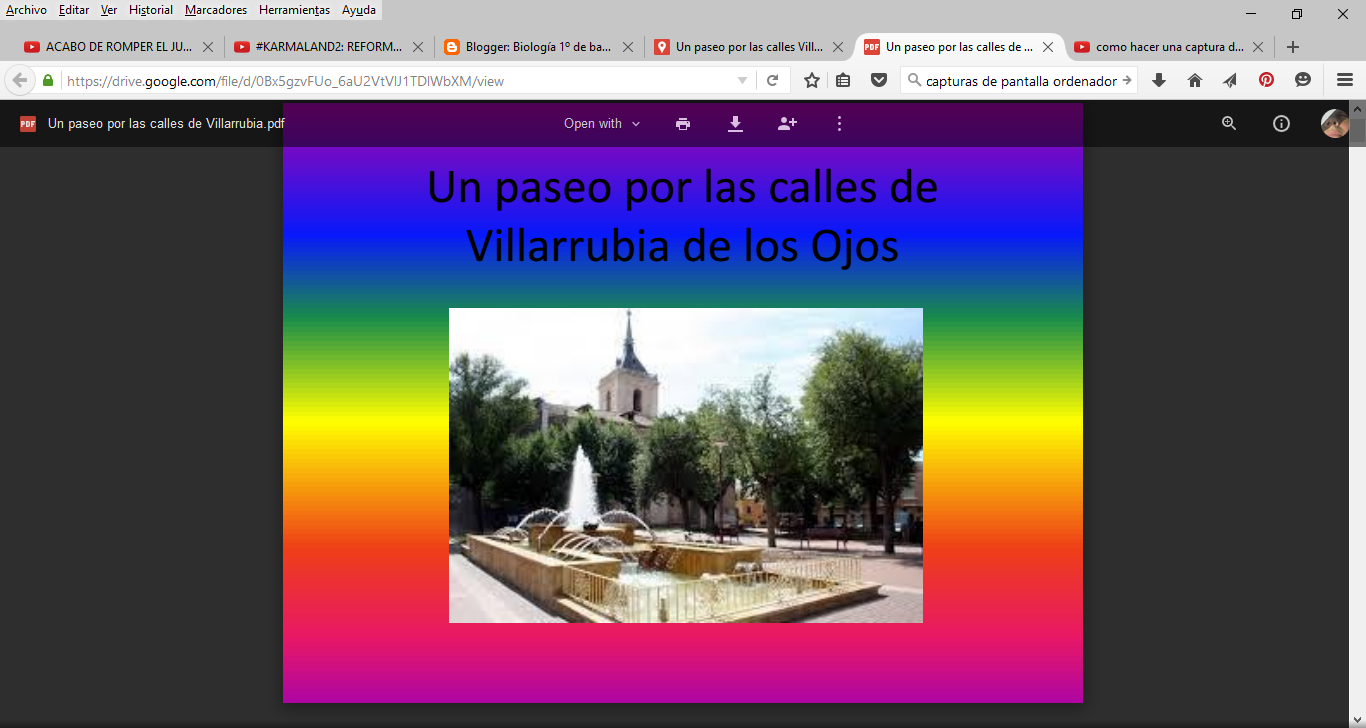
Task: Go to home page via house icon
Action: click(x=1195, y=81)
